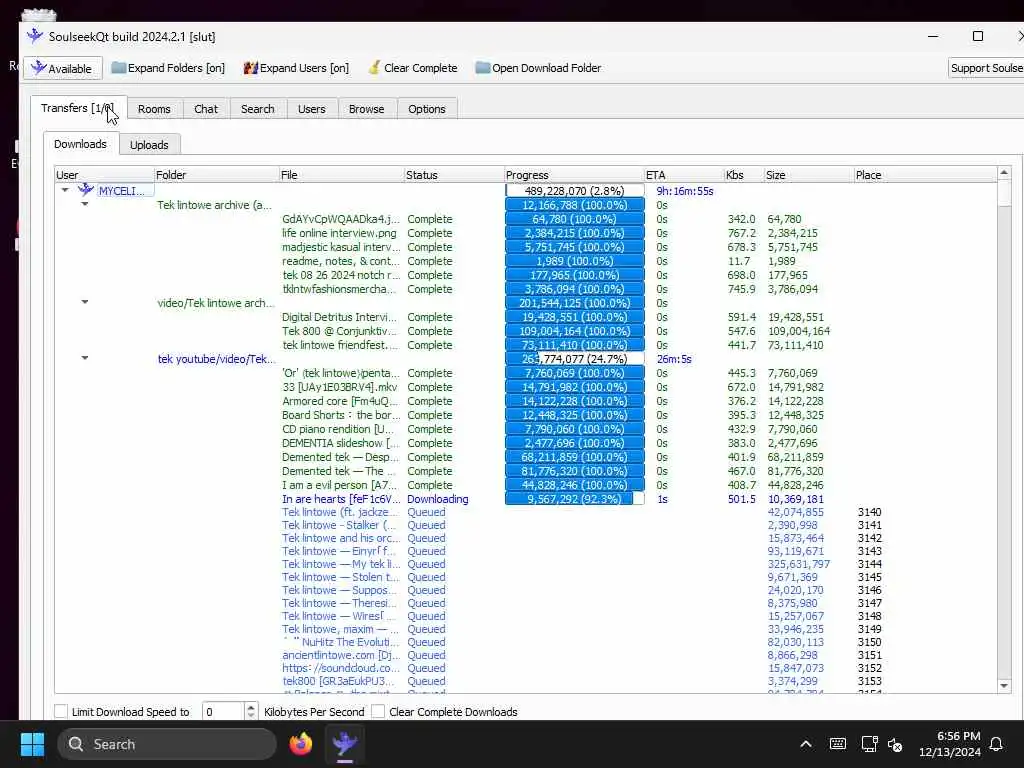Click the 92.3% In are hearts progress bar
1024x768 pixels.
point(575,499)
